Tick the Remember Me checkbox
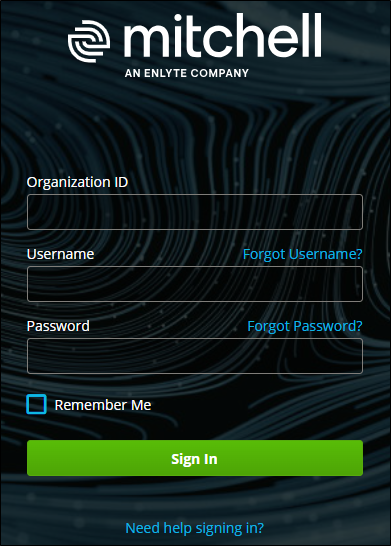 37,404
